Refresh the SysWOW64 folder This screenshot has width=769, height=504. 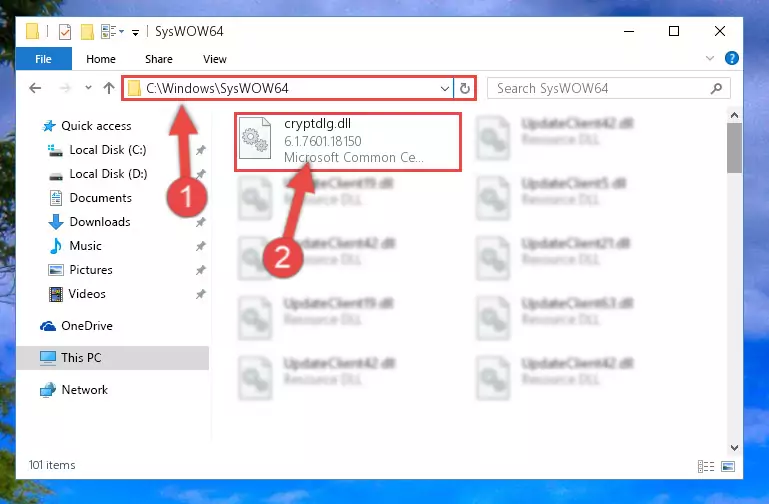pos(464,89)
